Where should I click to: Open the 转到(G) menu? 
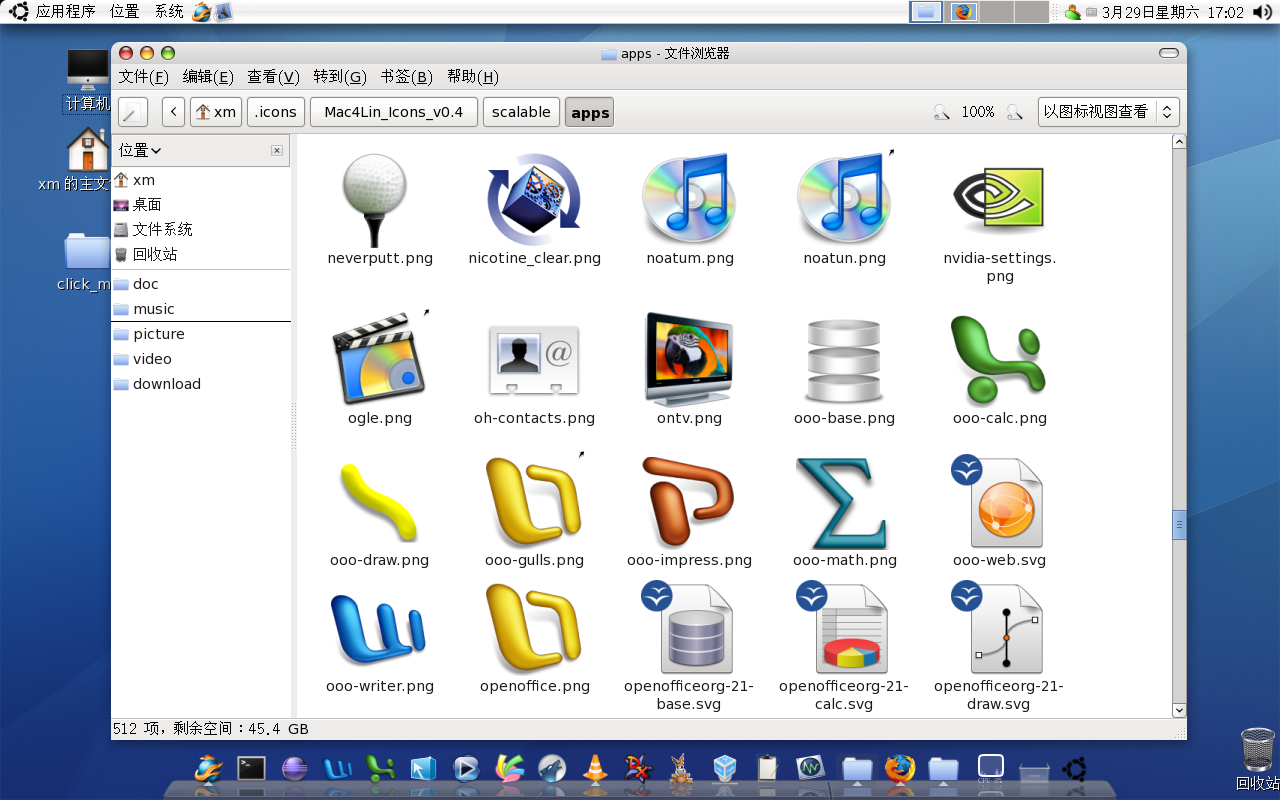click(x=340, y=77)
